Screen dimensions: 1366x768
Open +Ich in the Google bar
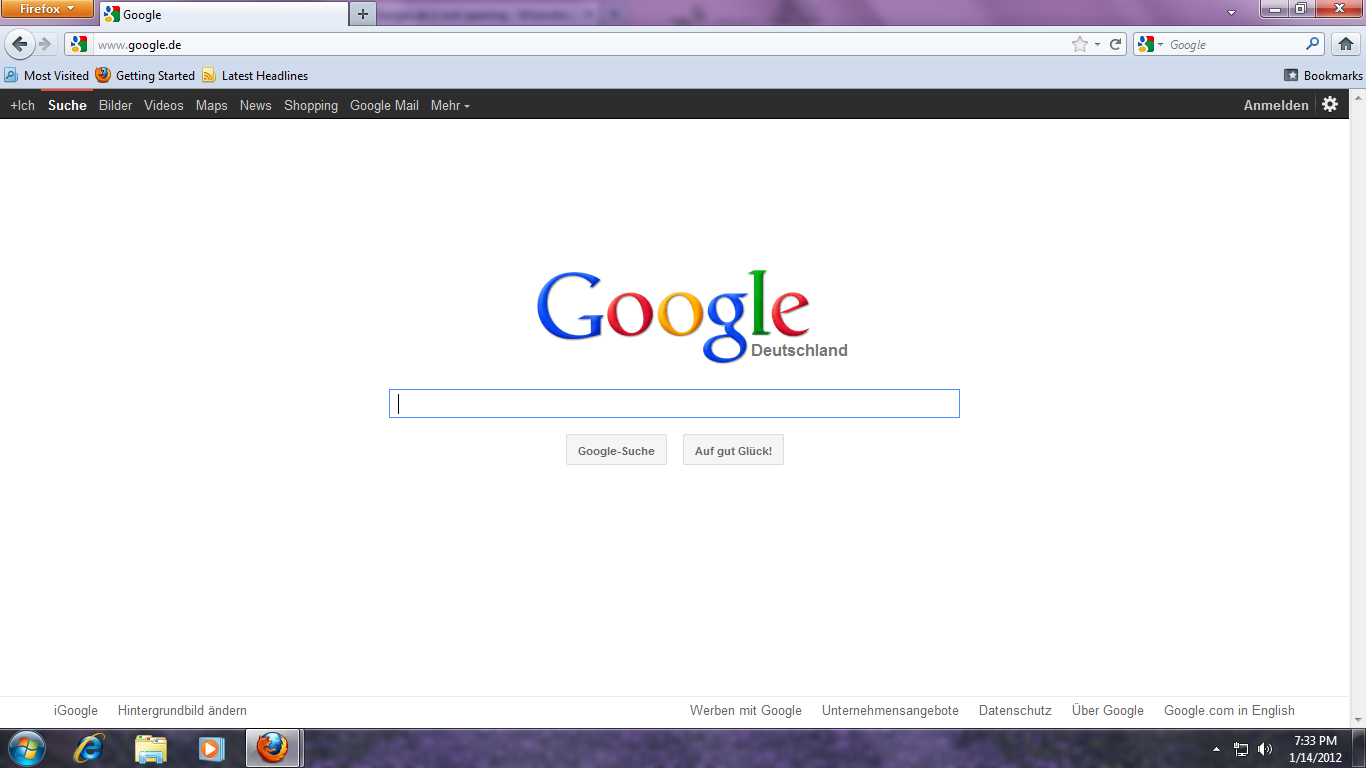pyautogui.click(x=22, y=105)
